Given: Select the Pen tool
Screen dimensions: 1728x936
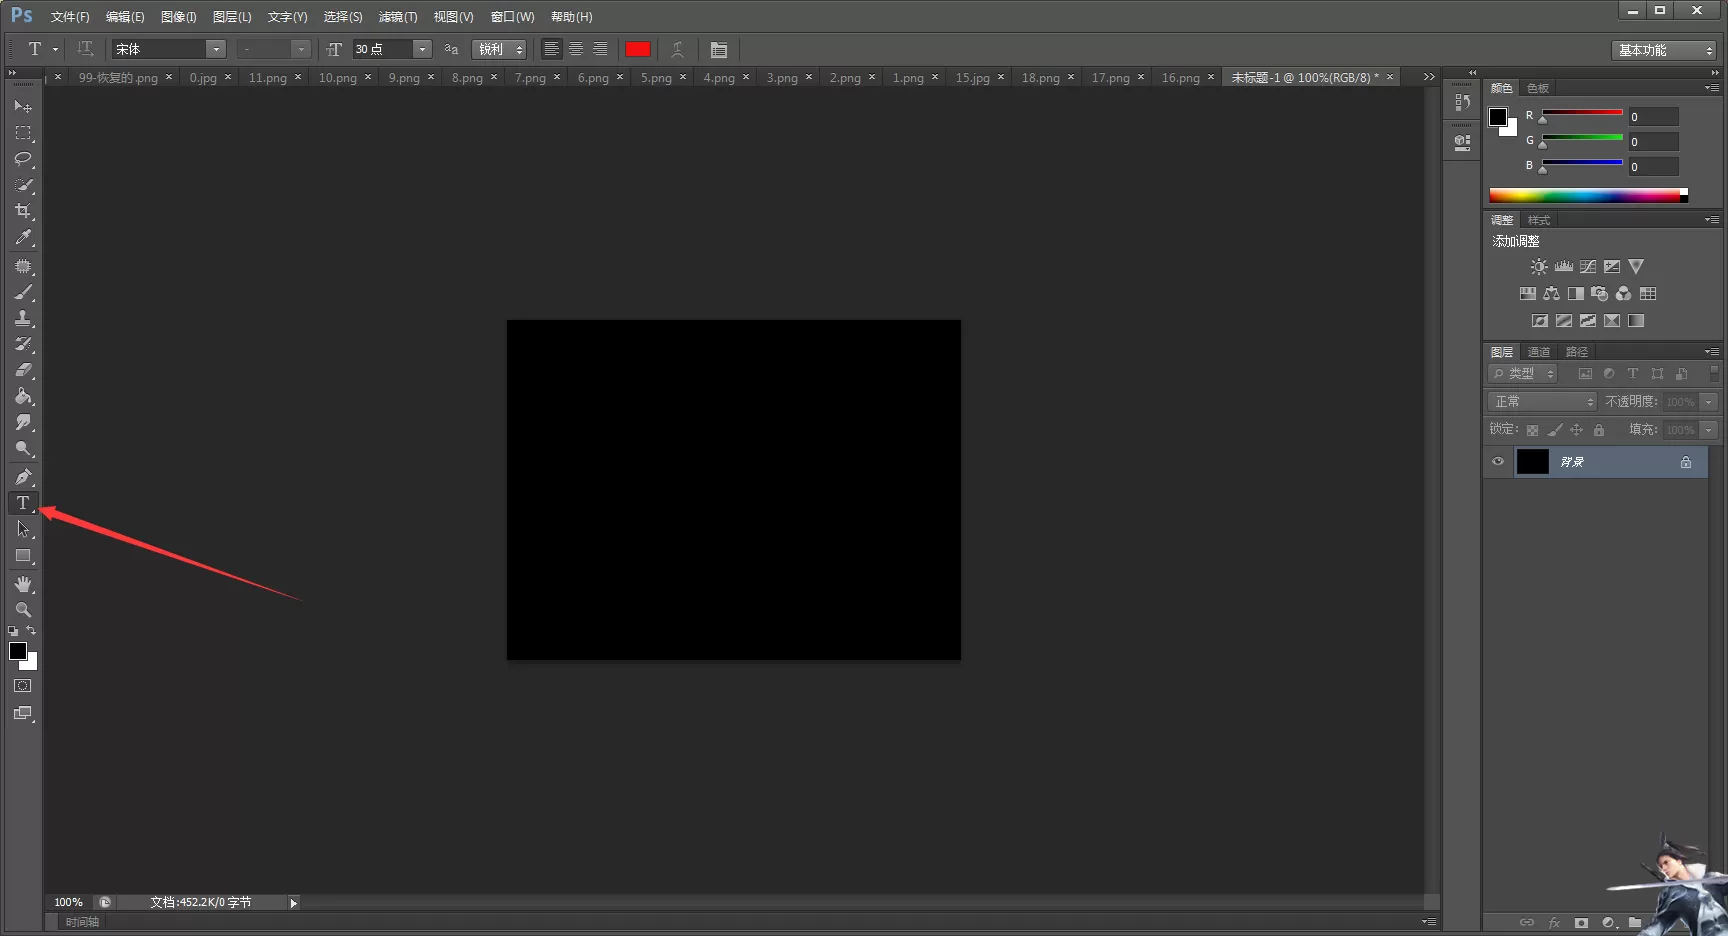Looking at the screenshot, I should pos(23,477).
